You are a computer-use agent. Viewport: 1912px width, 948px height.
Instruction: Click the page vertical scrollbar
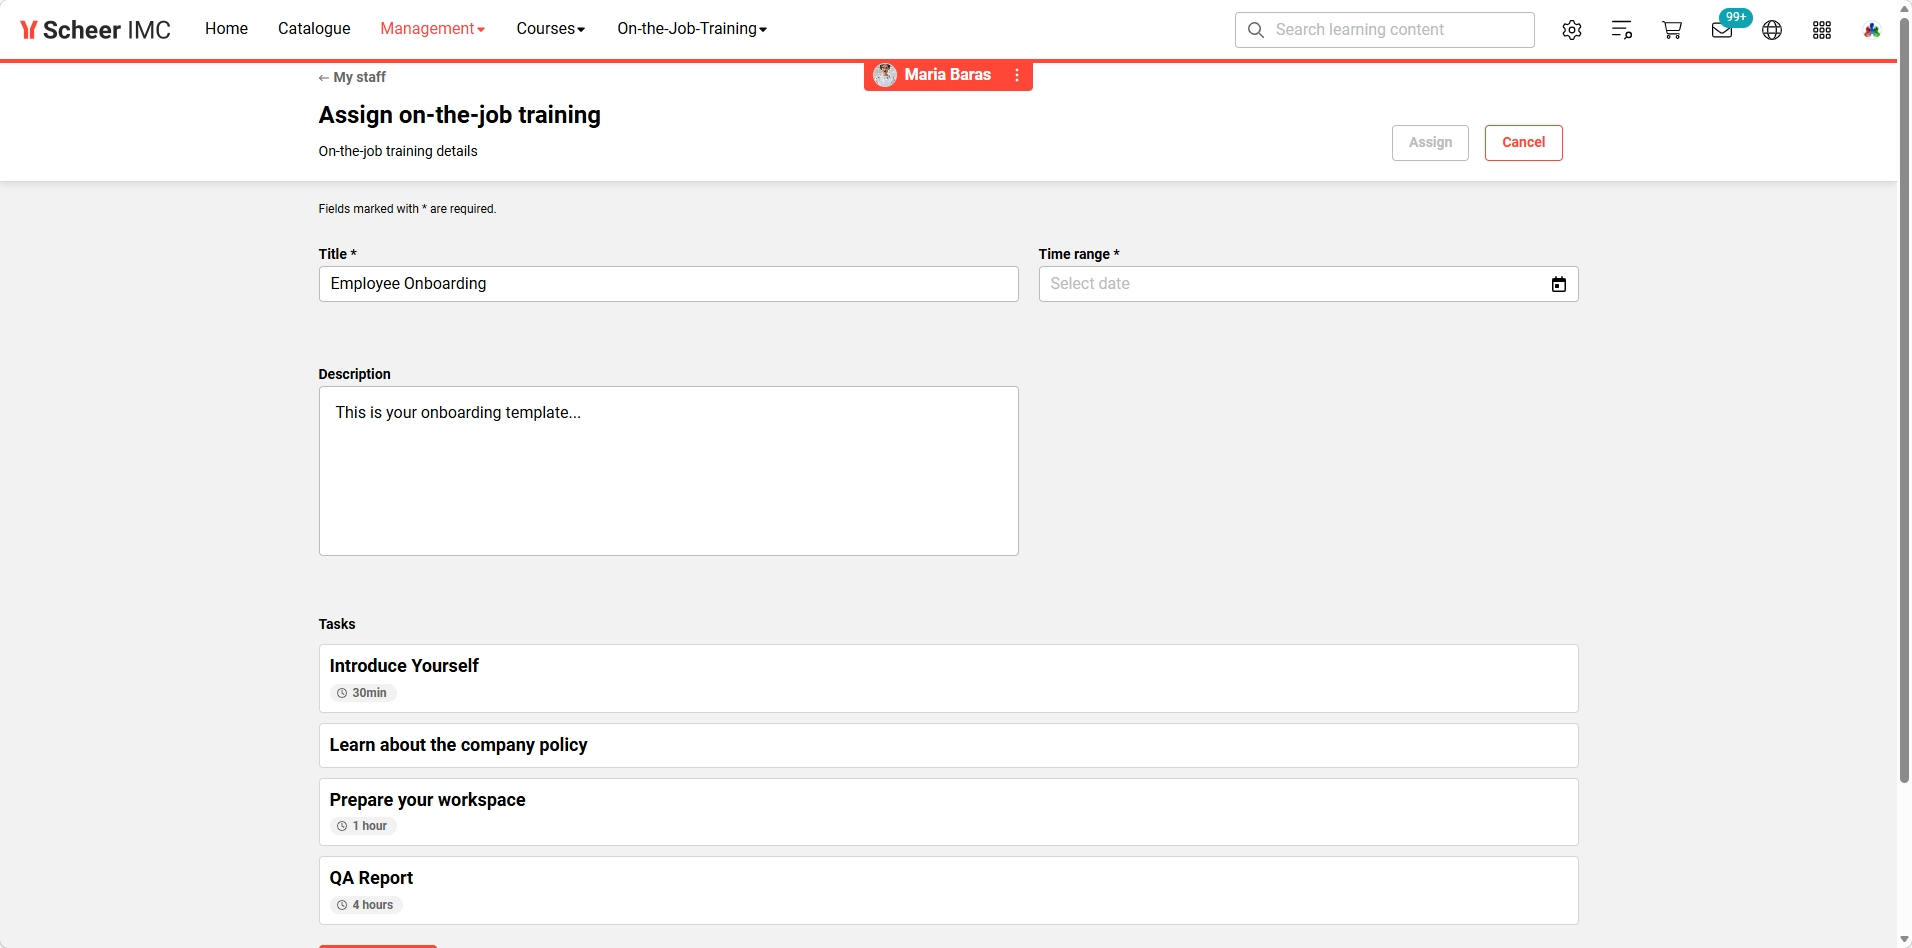click(x=1904, y=400)
